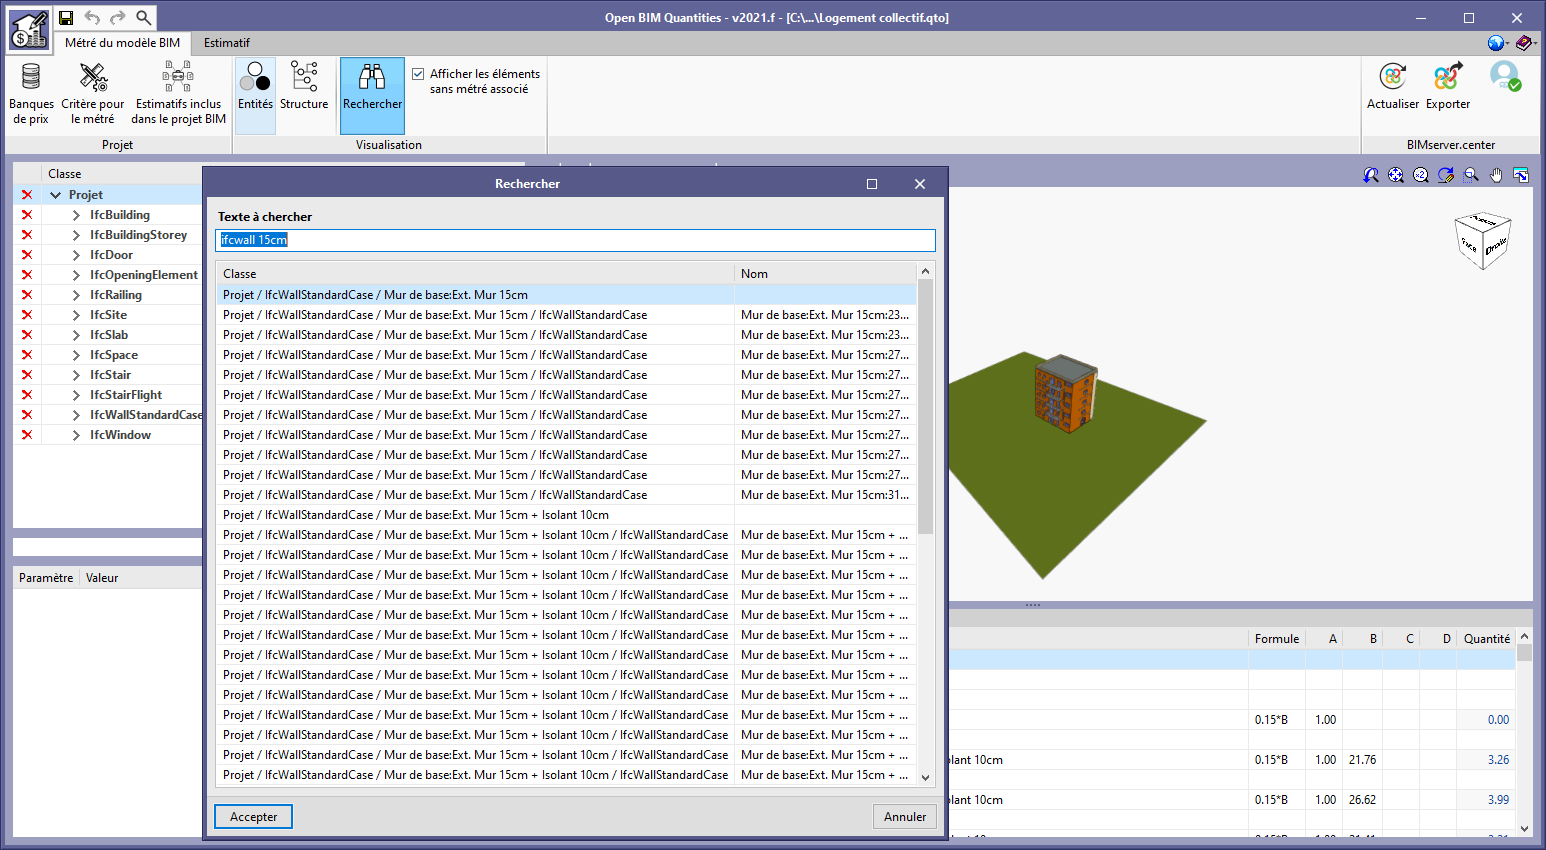Click the Texte à chercher input field

click(576, 240)
